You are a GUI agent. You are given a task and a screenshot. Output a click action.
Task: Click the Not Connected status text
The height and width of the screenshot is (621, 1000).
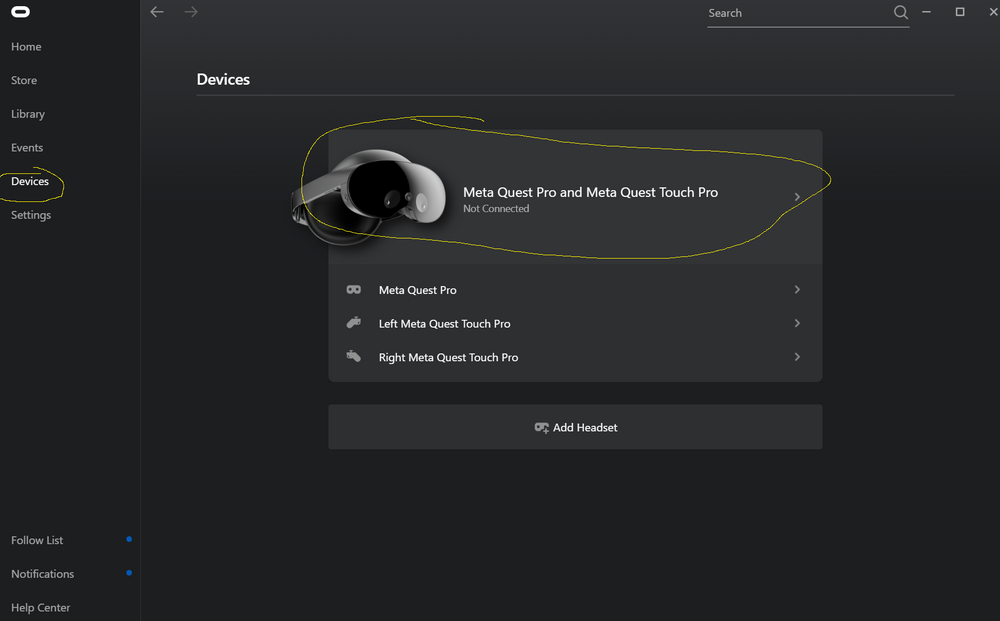tap(496, 208)
